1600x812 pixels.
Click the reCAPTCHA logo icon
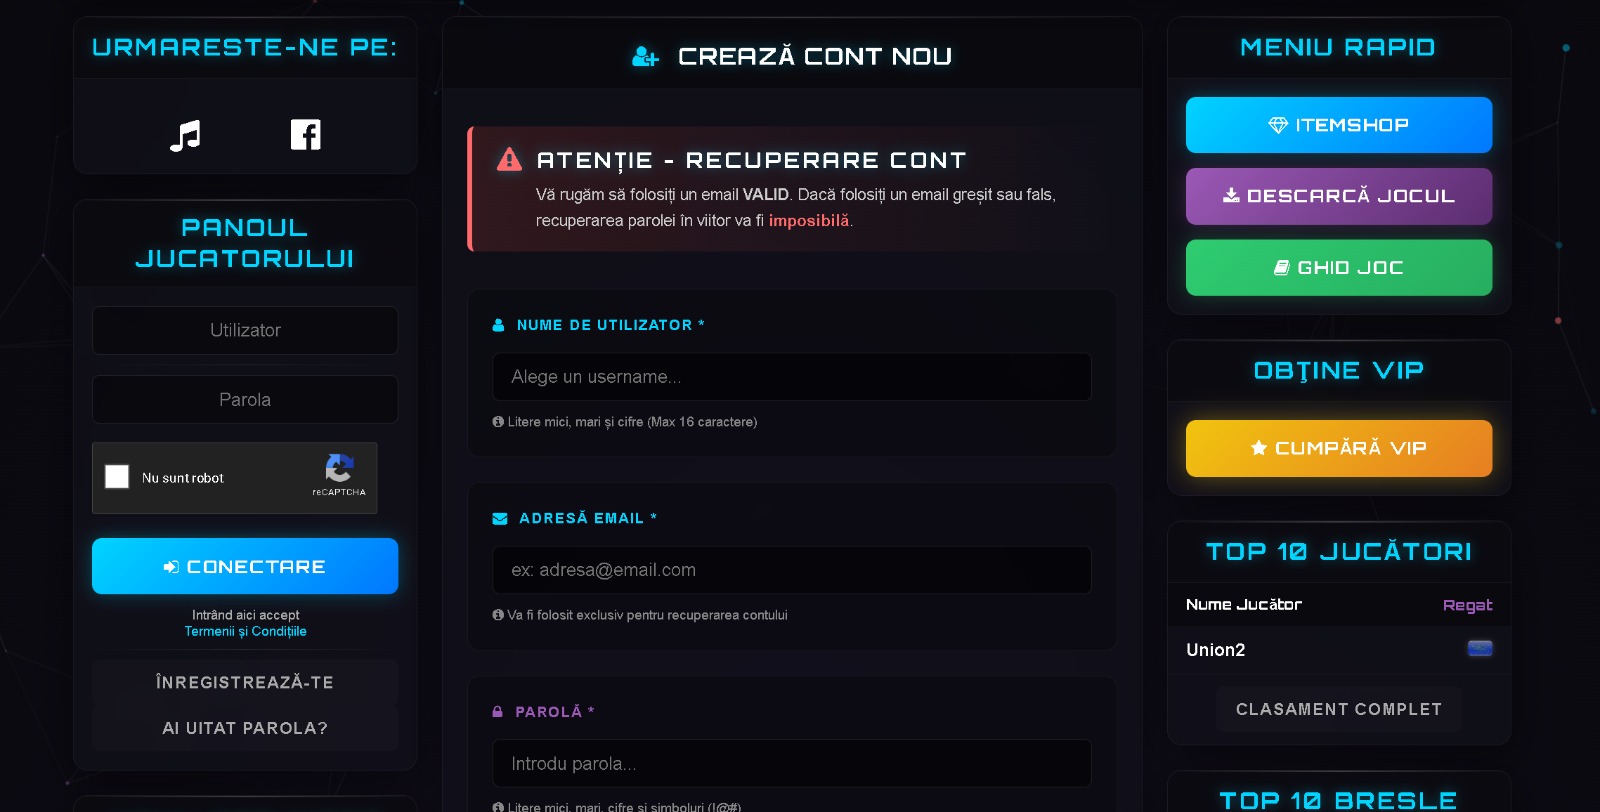pyautogui.click(x=339, y=468)
